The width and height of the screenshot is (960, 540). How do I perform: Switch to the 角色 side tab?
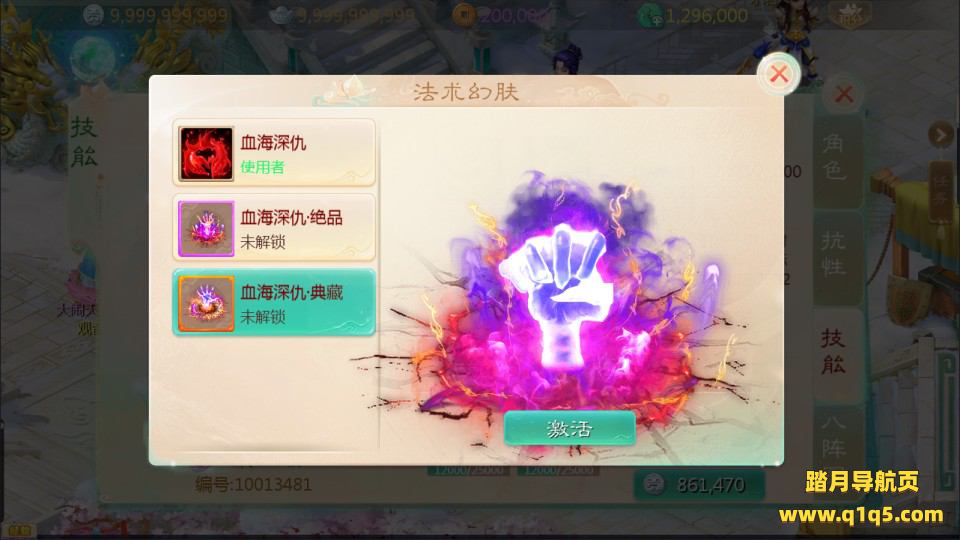[834, 157]
